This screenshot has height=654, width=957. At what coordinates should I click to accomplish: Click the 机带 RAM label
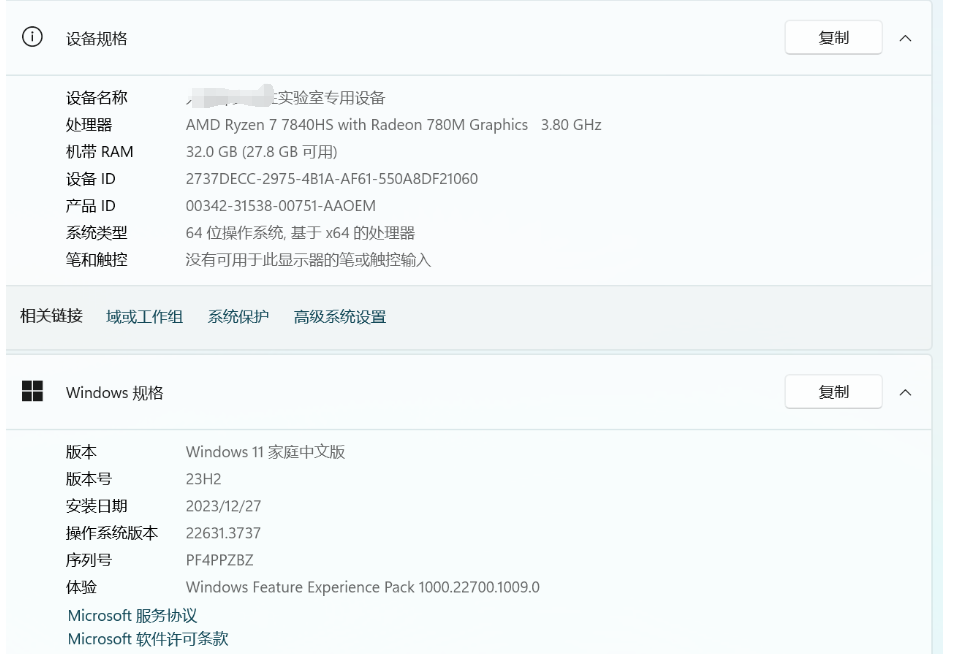[99, 152]
